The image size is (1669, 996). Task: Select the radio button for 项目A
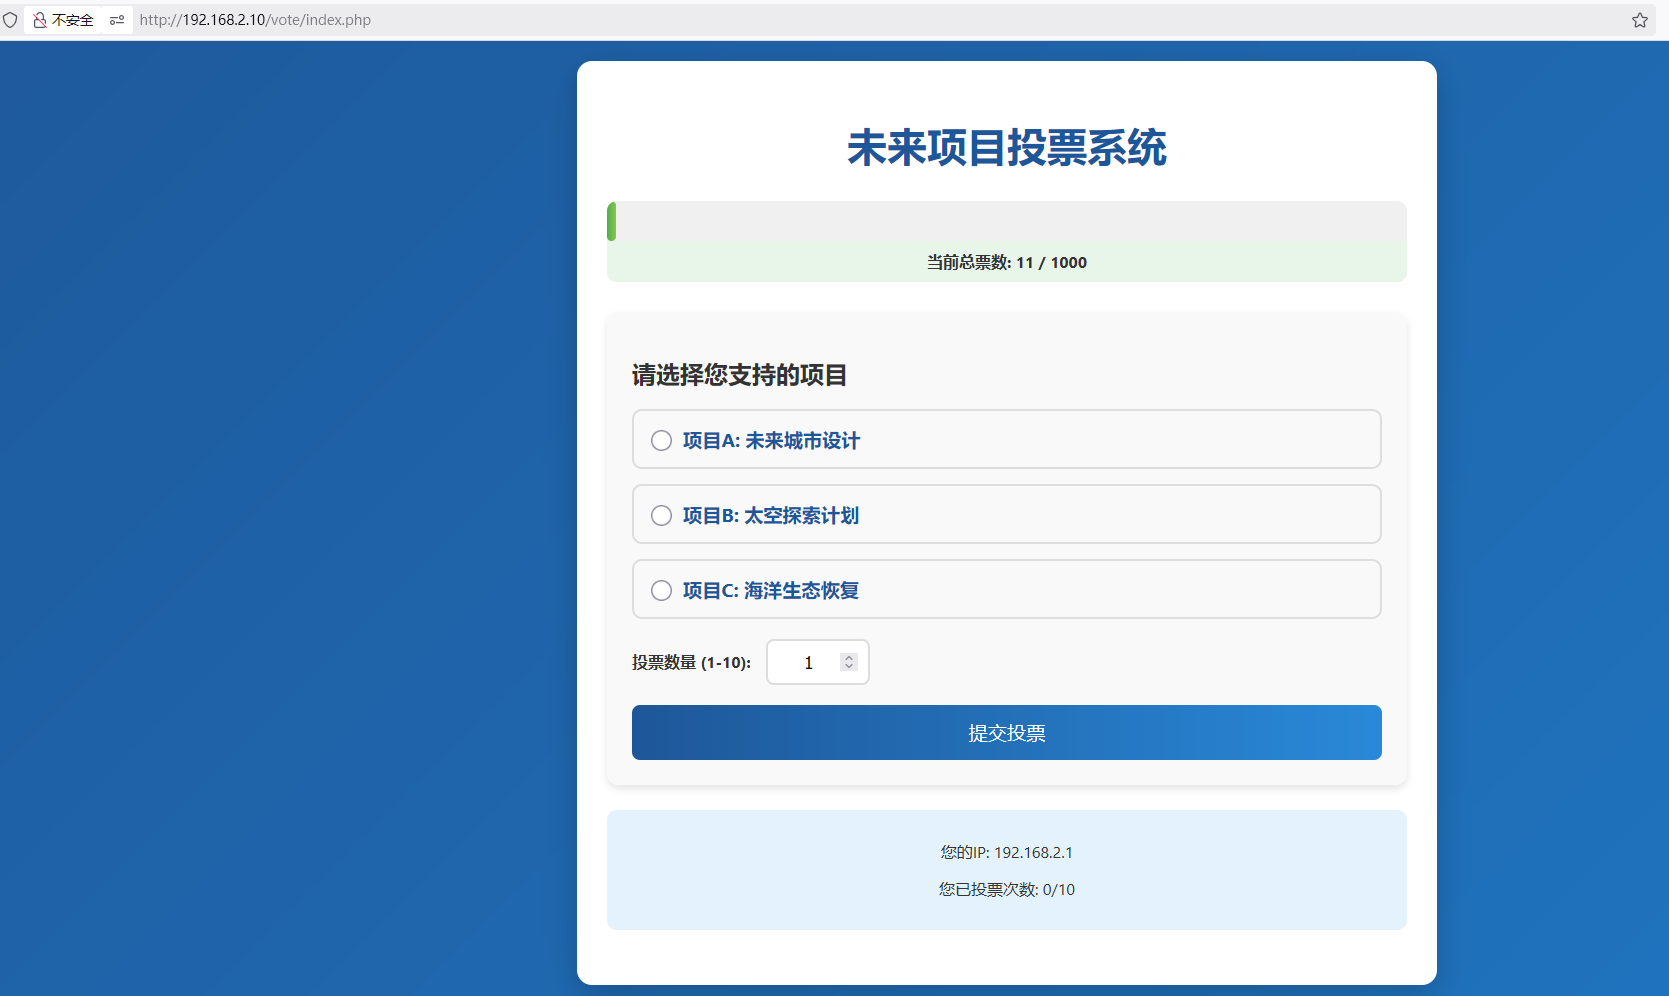[x=661, y=441]
